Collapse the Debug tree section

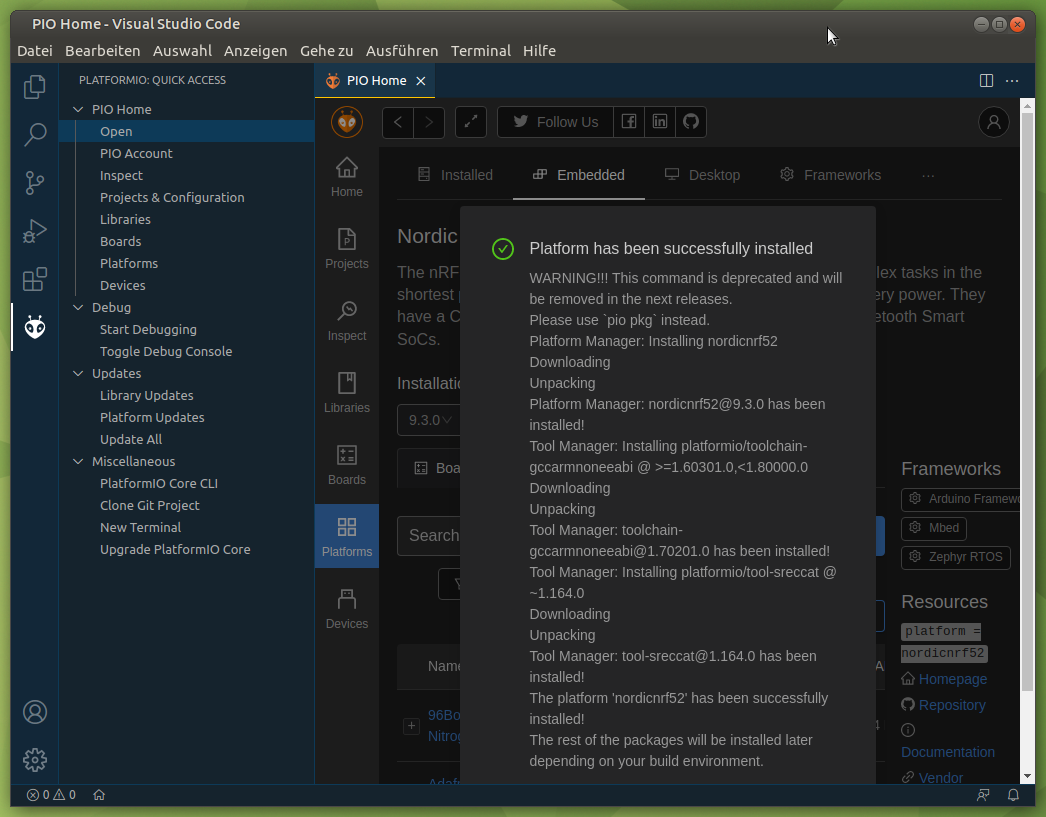pos(78,307)
